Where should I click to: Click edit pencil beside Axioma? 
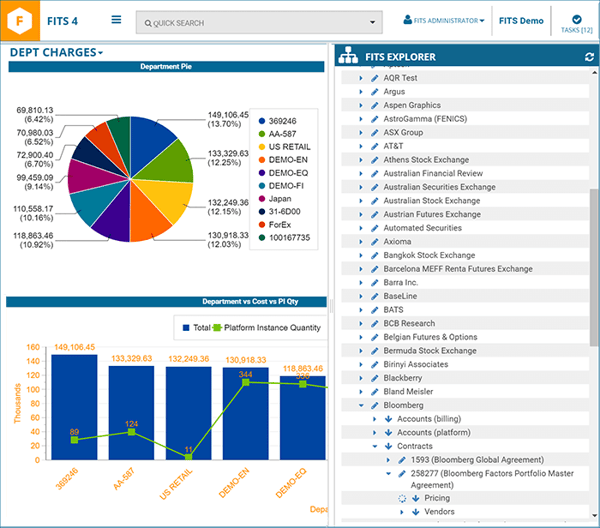coord(375,242)
